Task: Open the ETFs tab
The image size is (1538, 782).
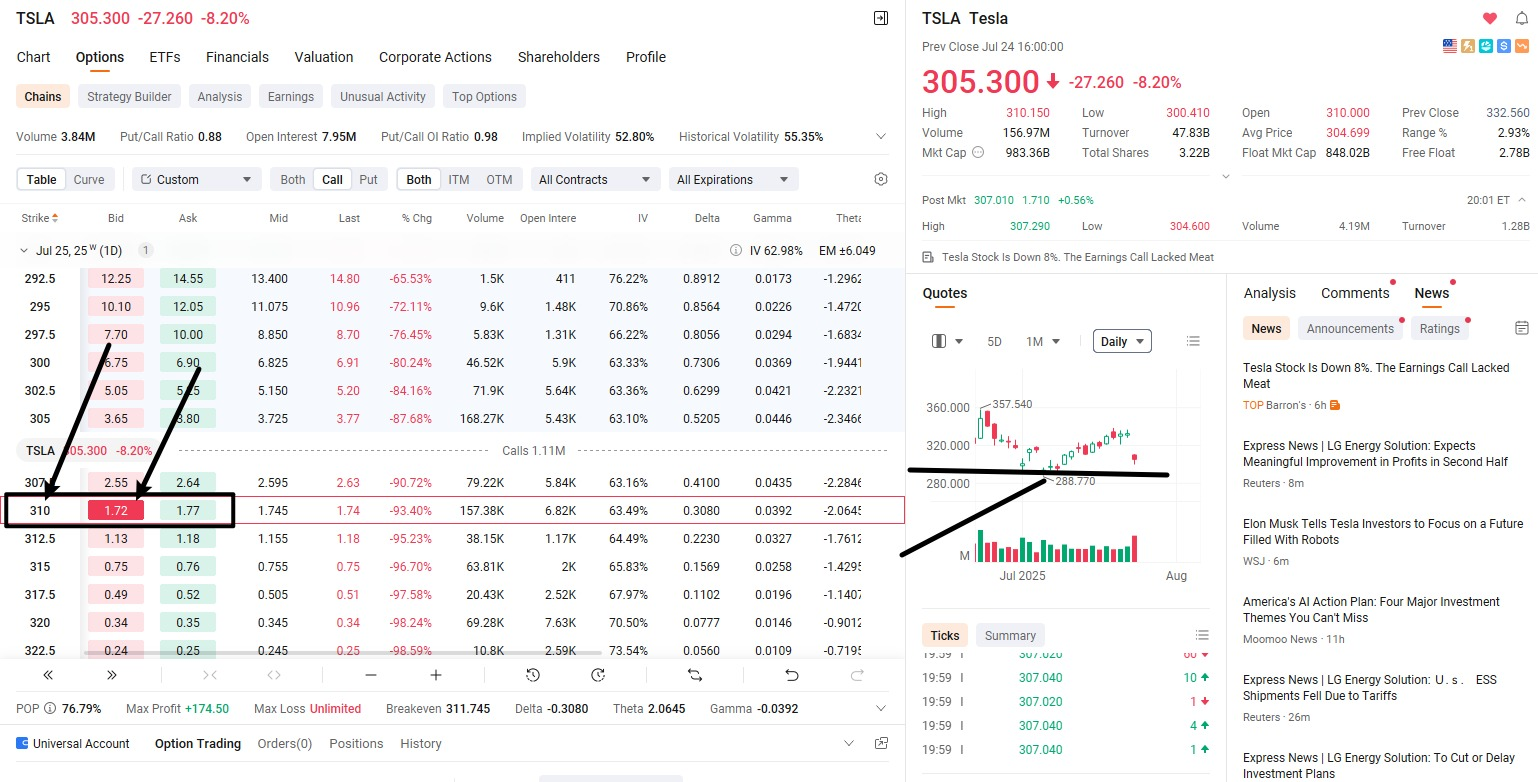Action: click(165, 57)
